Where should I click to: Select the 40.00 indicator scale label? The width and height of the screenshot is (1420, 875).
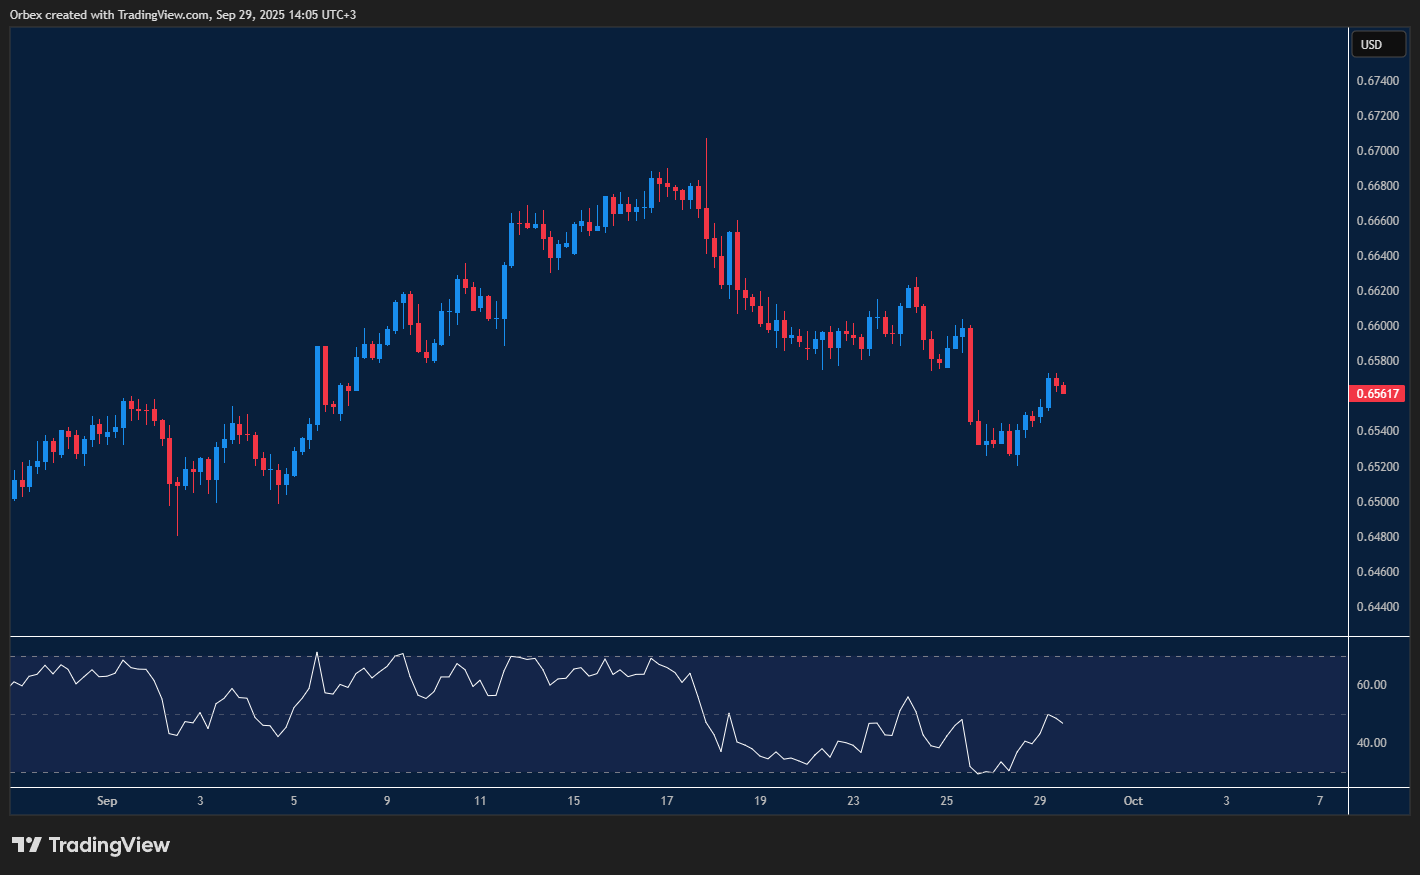(1371, 743)
